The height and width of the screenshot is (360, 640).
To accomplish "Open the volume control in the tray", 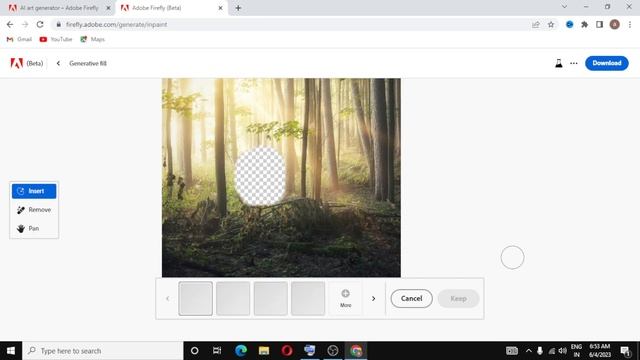I will [x=562, y=351].
